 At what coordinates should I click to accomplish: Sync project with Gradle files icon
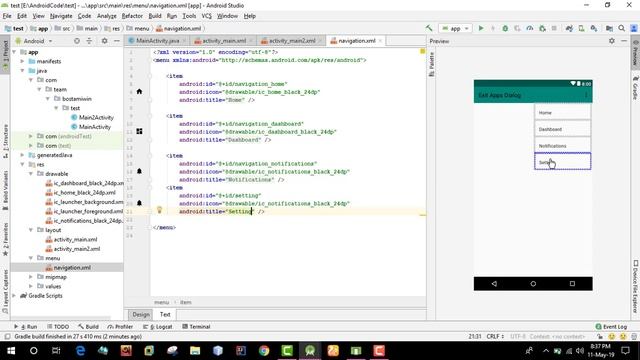[x=569, y=28]
